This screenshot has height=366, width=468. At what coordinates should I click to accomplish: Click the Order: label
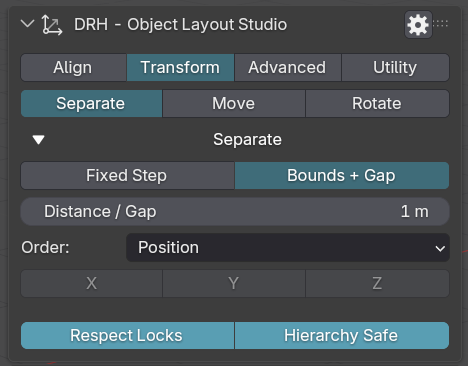[x=45, y=247]
